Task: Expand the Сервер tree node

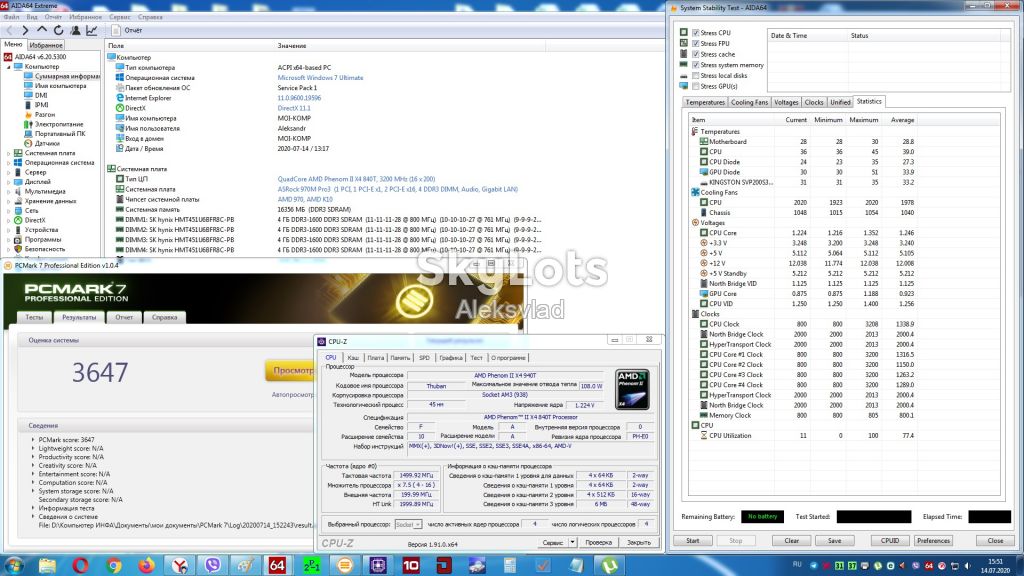Action: [8, 172]
